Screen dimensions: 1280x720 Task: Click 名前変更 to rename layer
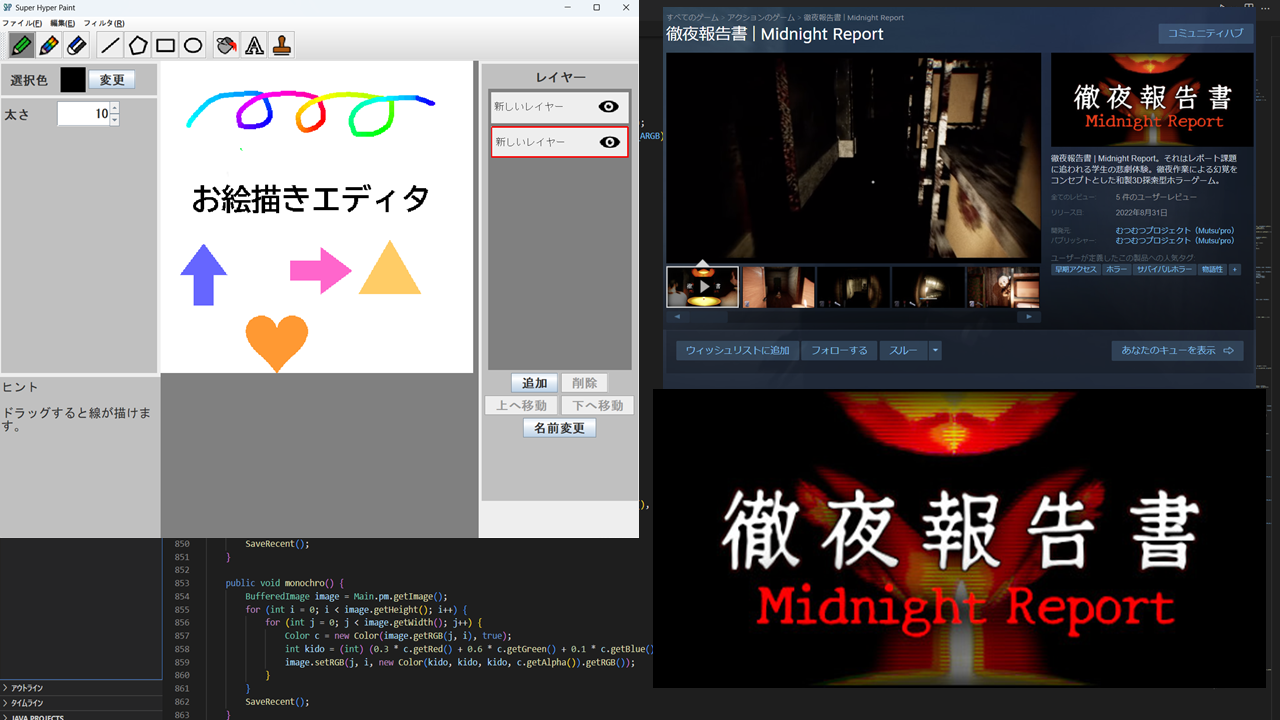pyautogui.click(x=559, y=428)
